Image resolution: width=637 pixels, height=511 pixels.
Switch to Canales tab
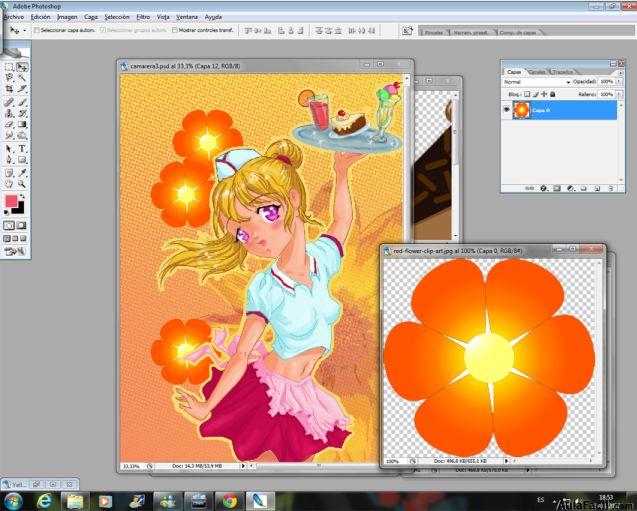[537, 72]
